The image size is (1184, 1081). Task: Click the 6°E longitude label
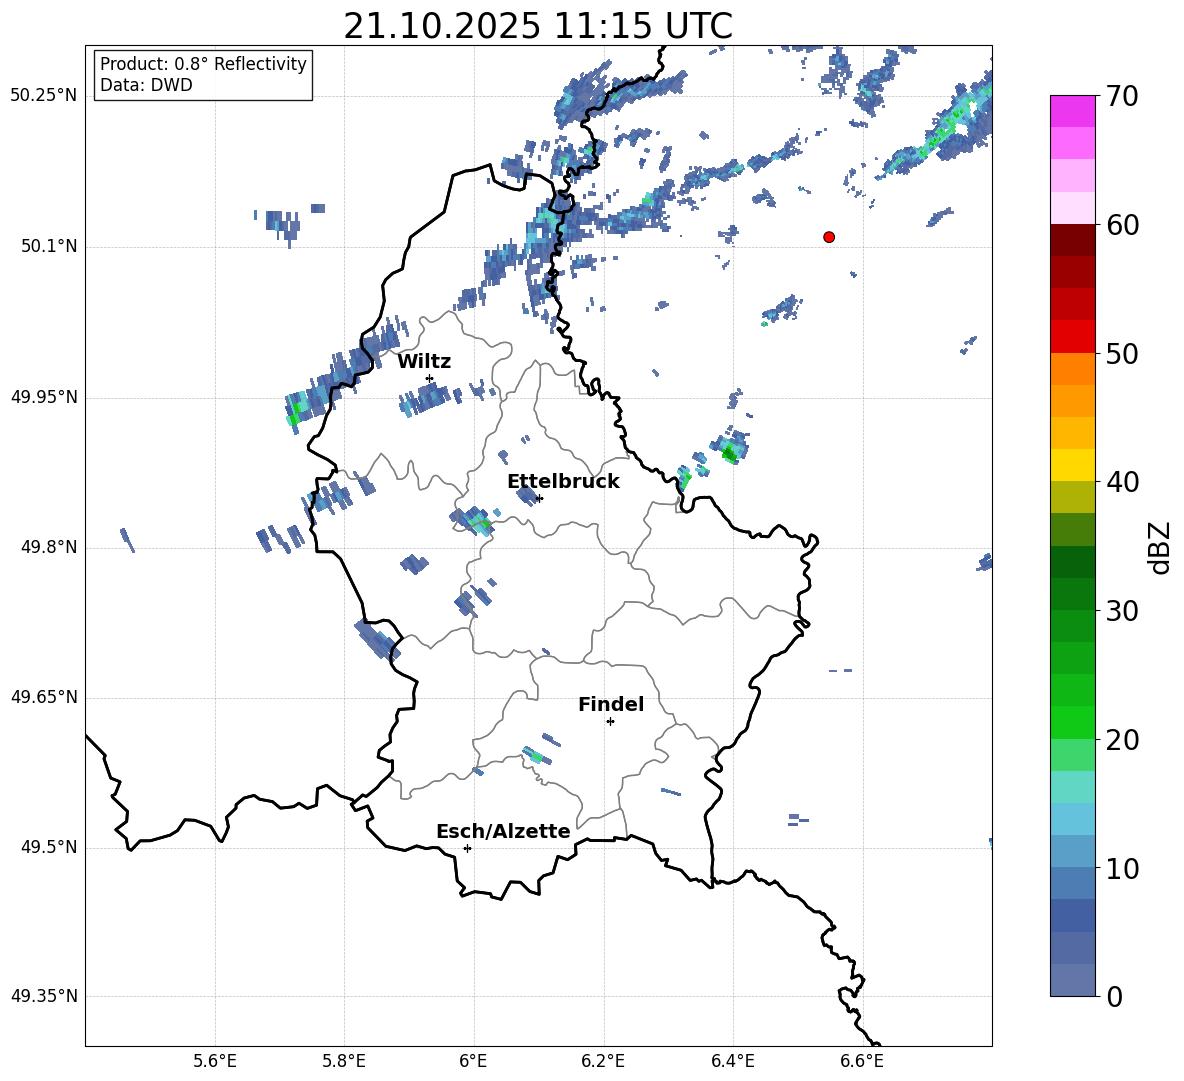[x=473, y=1061]
